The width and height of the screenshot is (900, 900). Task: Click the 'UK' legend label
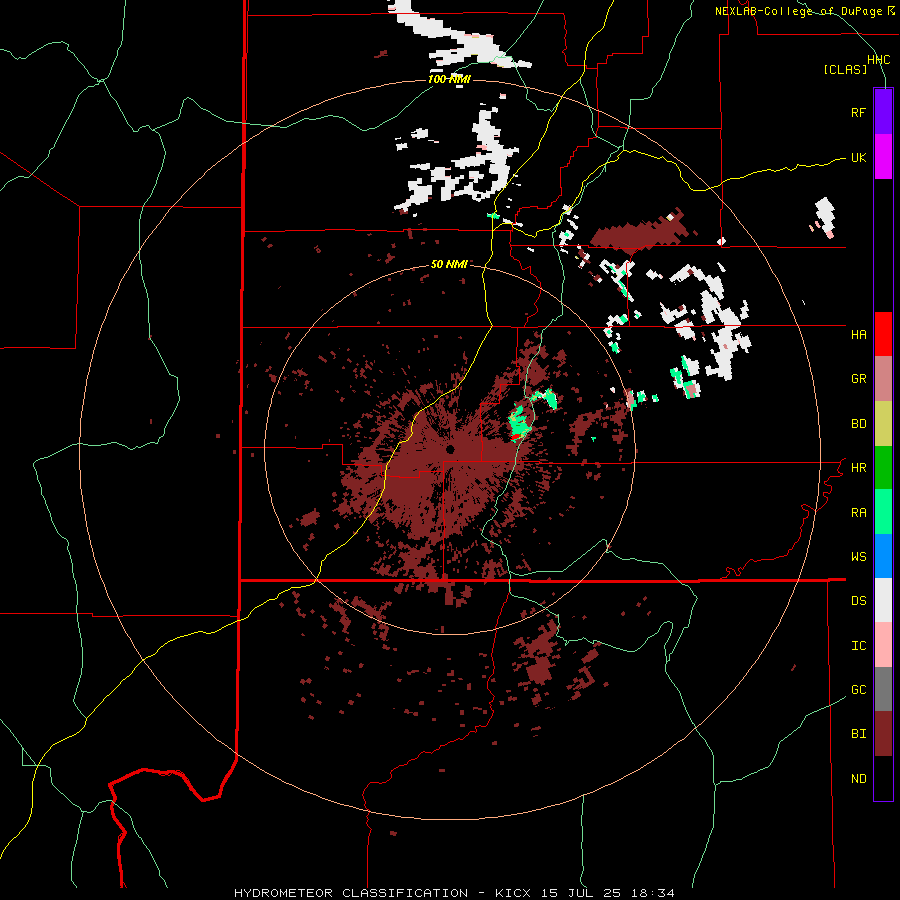858,158
